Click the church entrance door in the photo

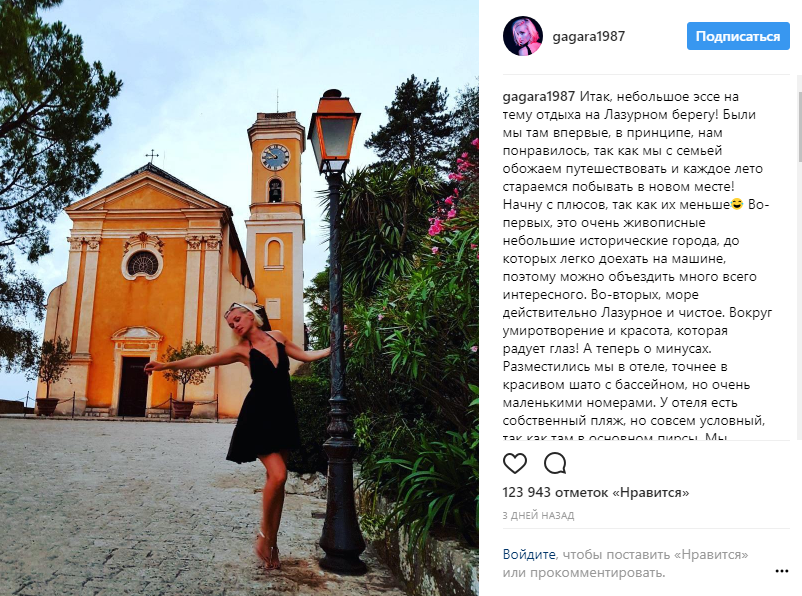pos(134,386)
